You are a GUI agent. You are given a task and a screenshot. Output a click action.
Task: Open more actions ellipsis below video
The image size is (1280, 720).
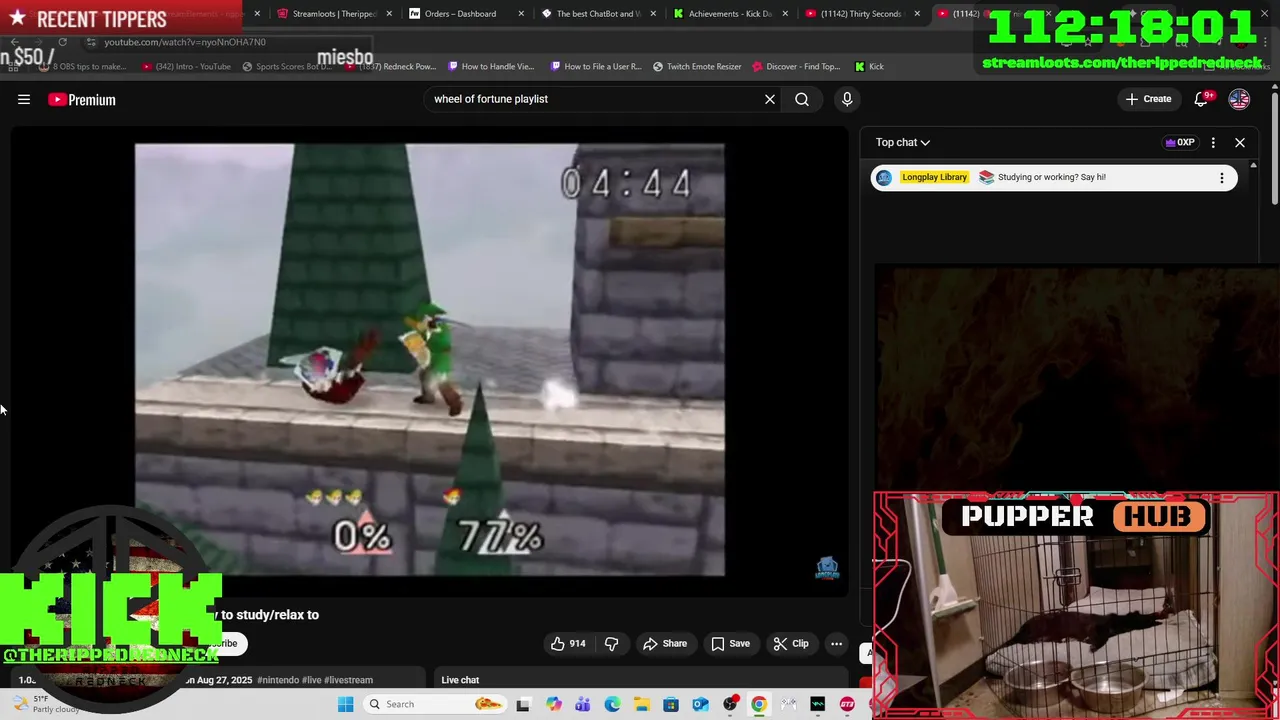pos(836,644)
